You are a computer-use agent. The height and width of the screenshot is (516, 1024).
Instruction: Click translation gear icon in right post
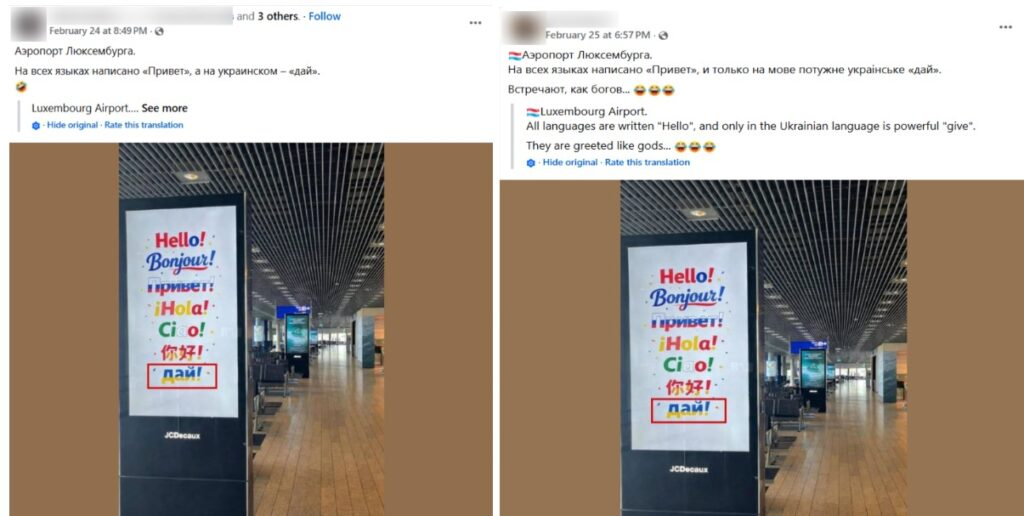coord(531,163)
